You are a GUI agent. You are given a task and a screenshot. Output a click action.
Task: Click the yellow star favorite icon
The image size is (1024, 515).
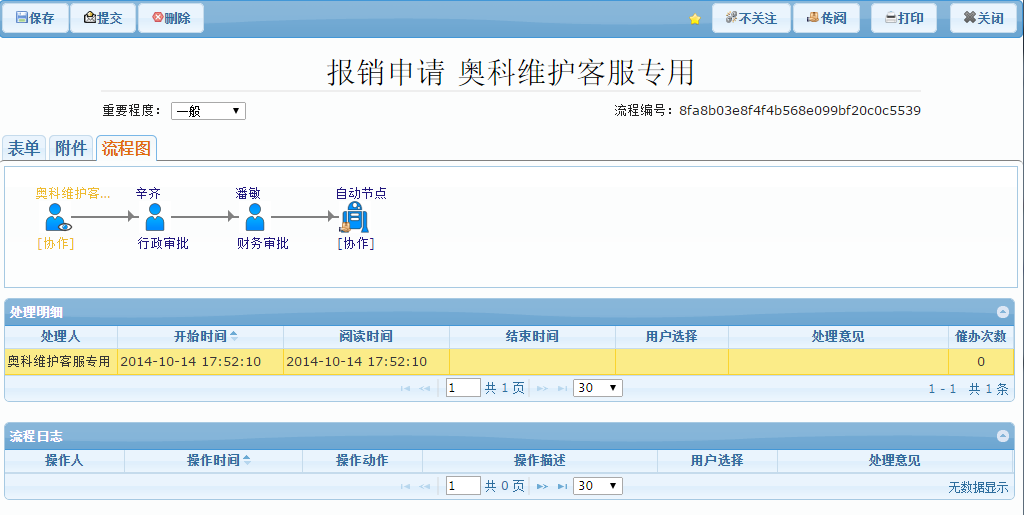pos(695,19)
